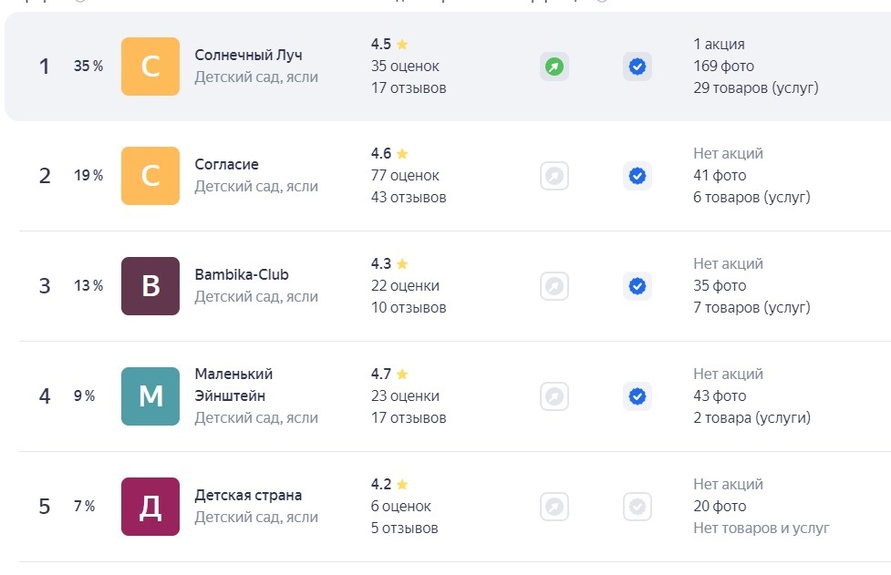Click the inactive verified badge for Детская страна
Viewport: 891px width, 575px height.
pos(637,506)
